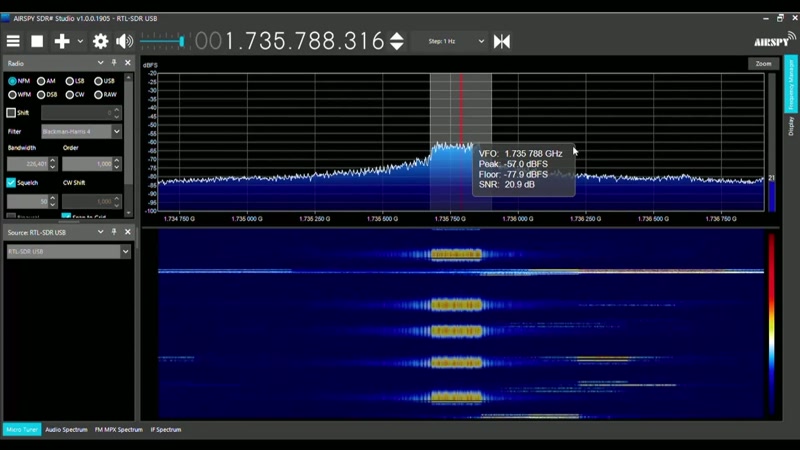This screenshot has width=800, height=450.
Task: Open the configuration gear icon
Action: [101, 41]
